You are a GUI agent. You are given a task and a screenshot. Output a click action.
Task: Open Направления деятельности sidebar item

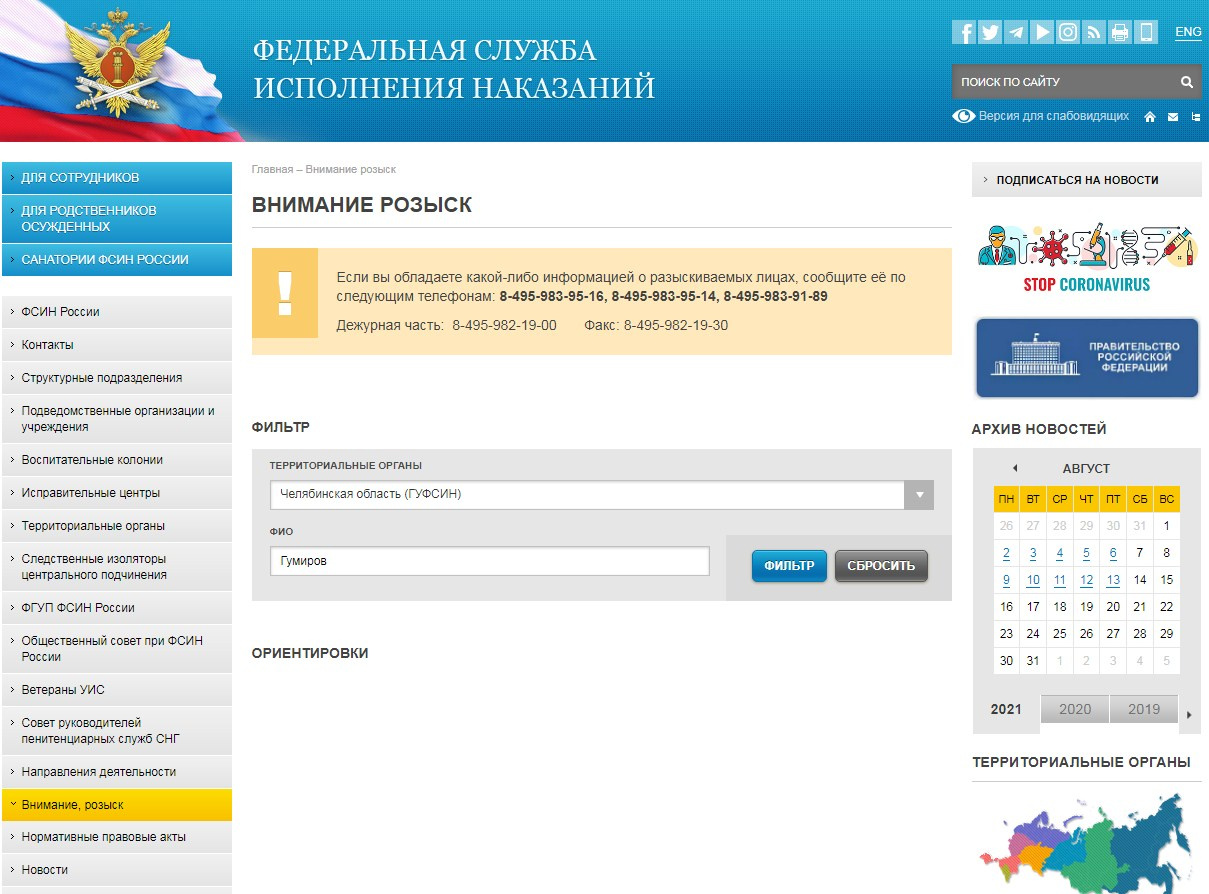click(x=116, y=772)
